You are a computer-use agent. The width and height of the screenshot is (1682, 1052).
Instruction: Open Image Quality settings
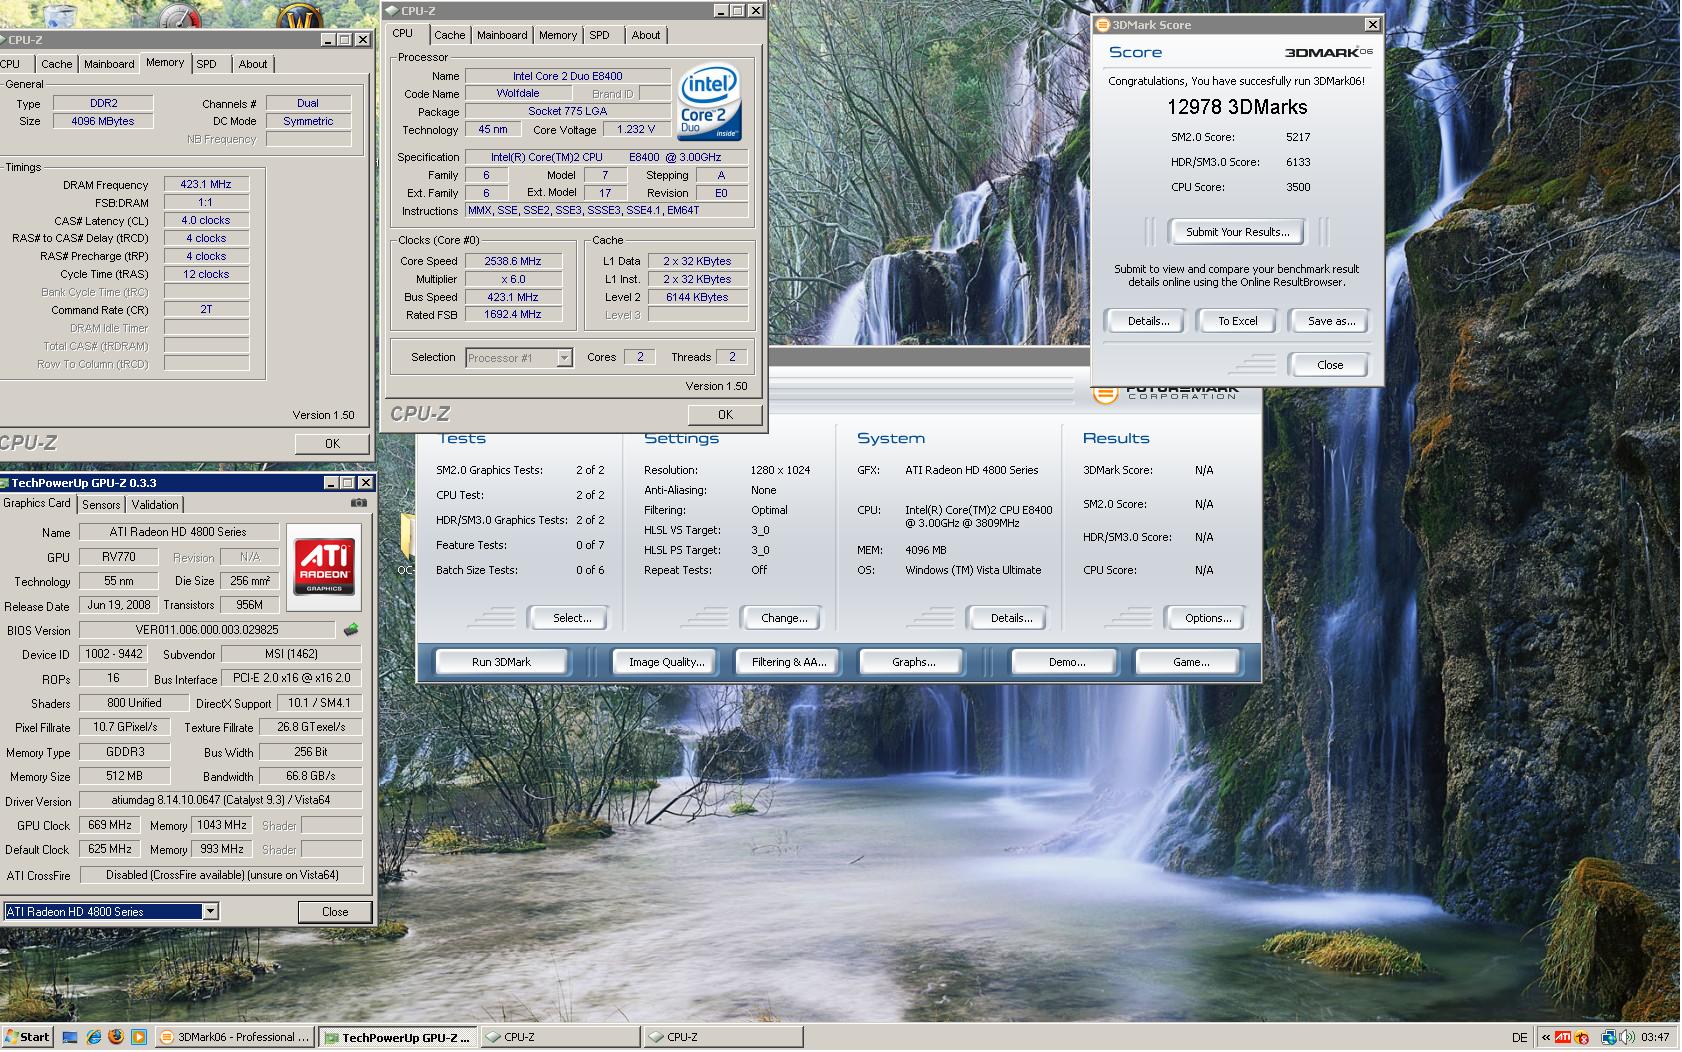coord(666,662)
